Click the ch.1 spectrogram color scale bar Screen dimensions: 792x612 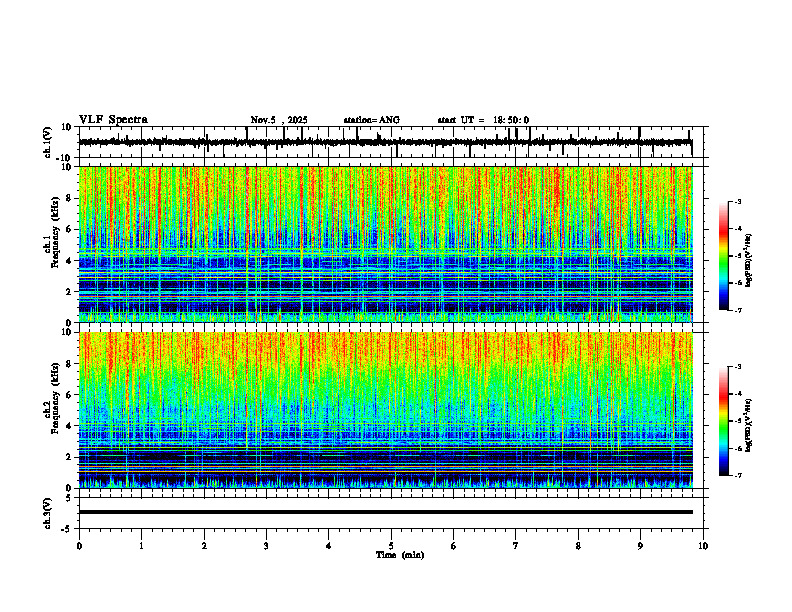[724, 256]
